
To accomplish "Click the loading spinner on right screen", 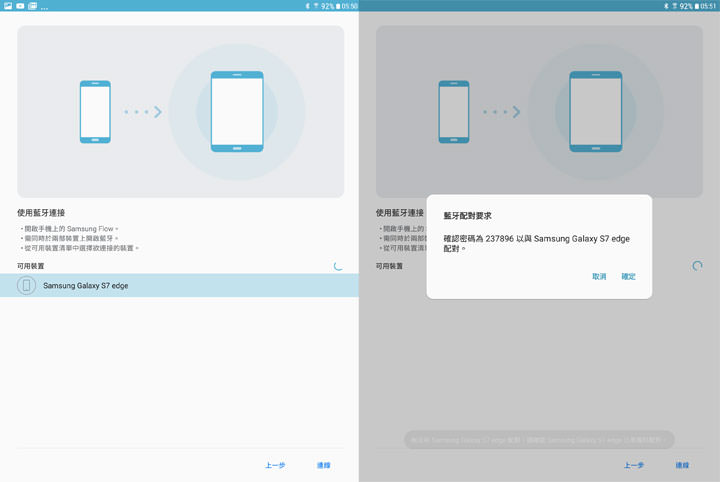I will 697,266.
